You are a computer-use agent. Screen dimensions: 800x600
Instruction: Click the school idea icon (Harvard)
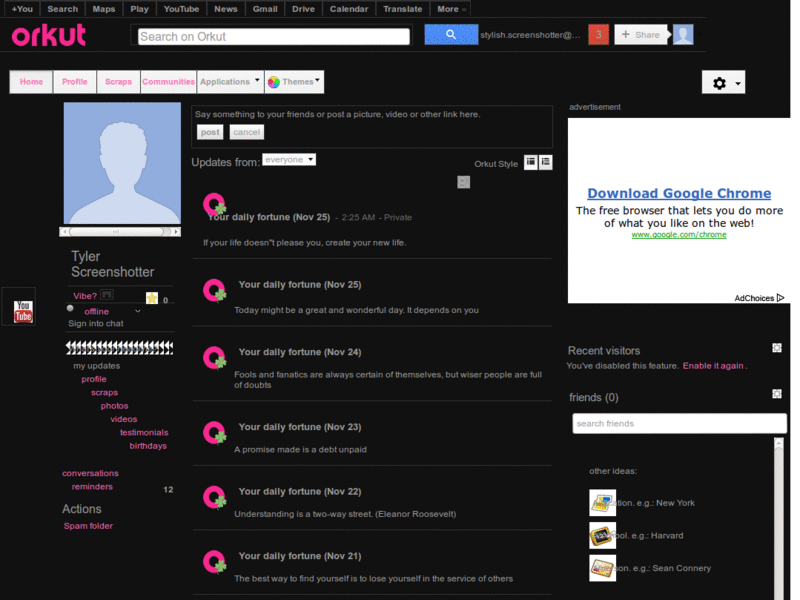(x=603, y=535)
